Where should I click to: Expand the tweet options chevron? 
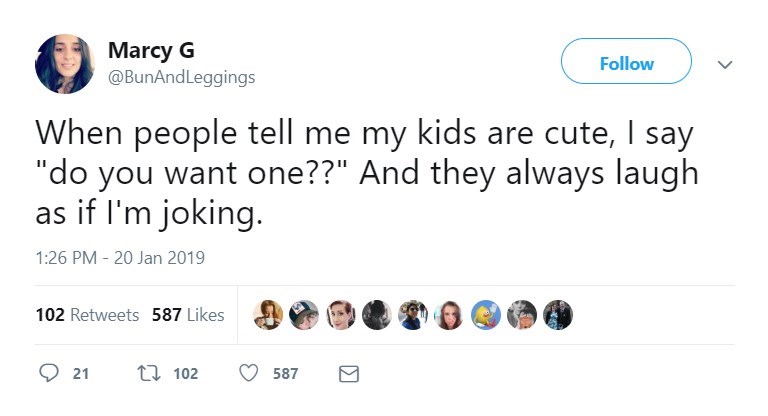[726, 62]
